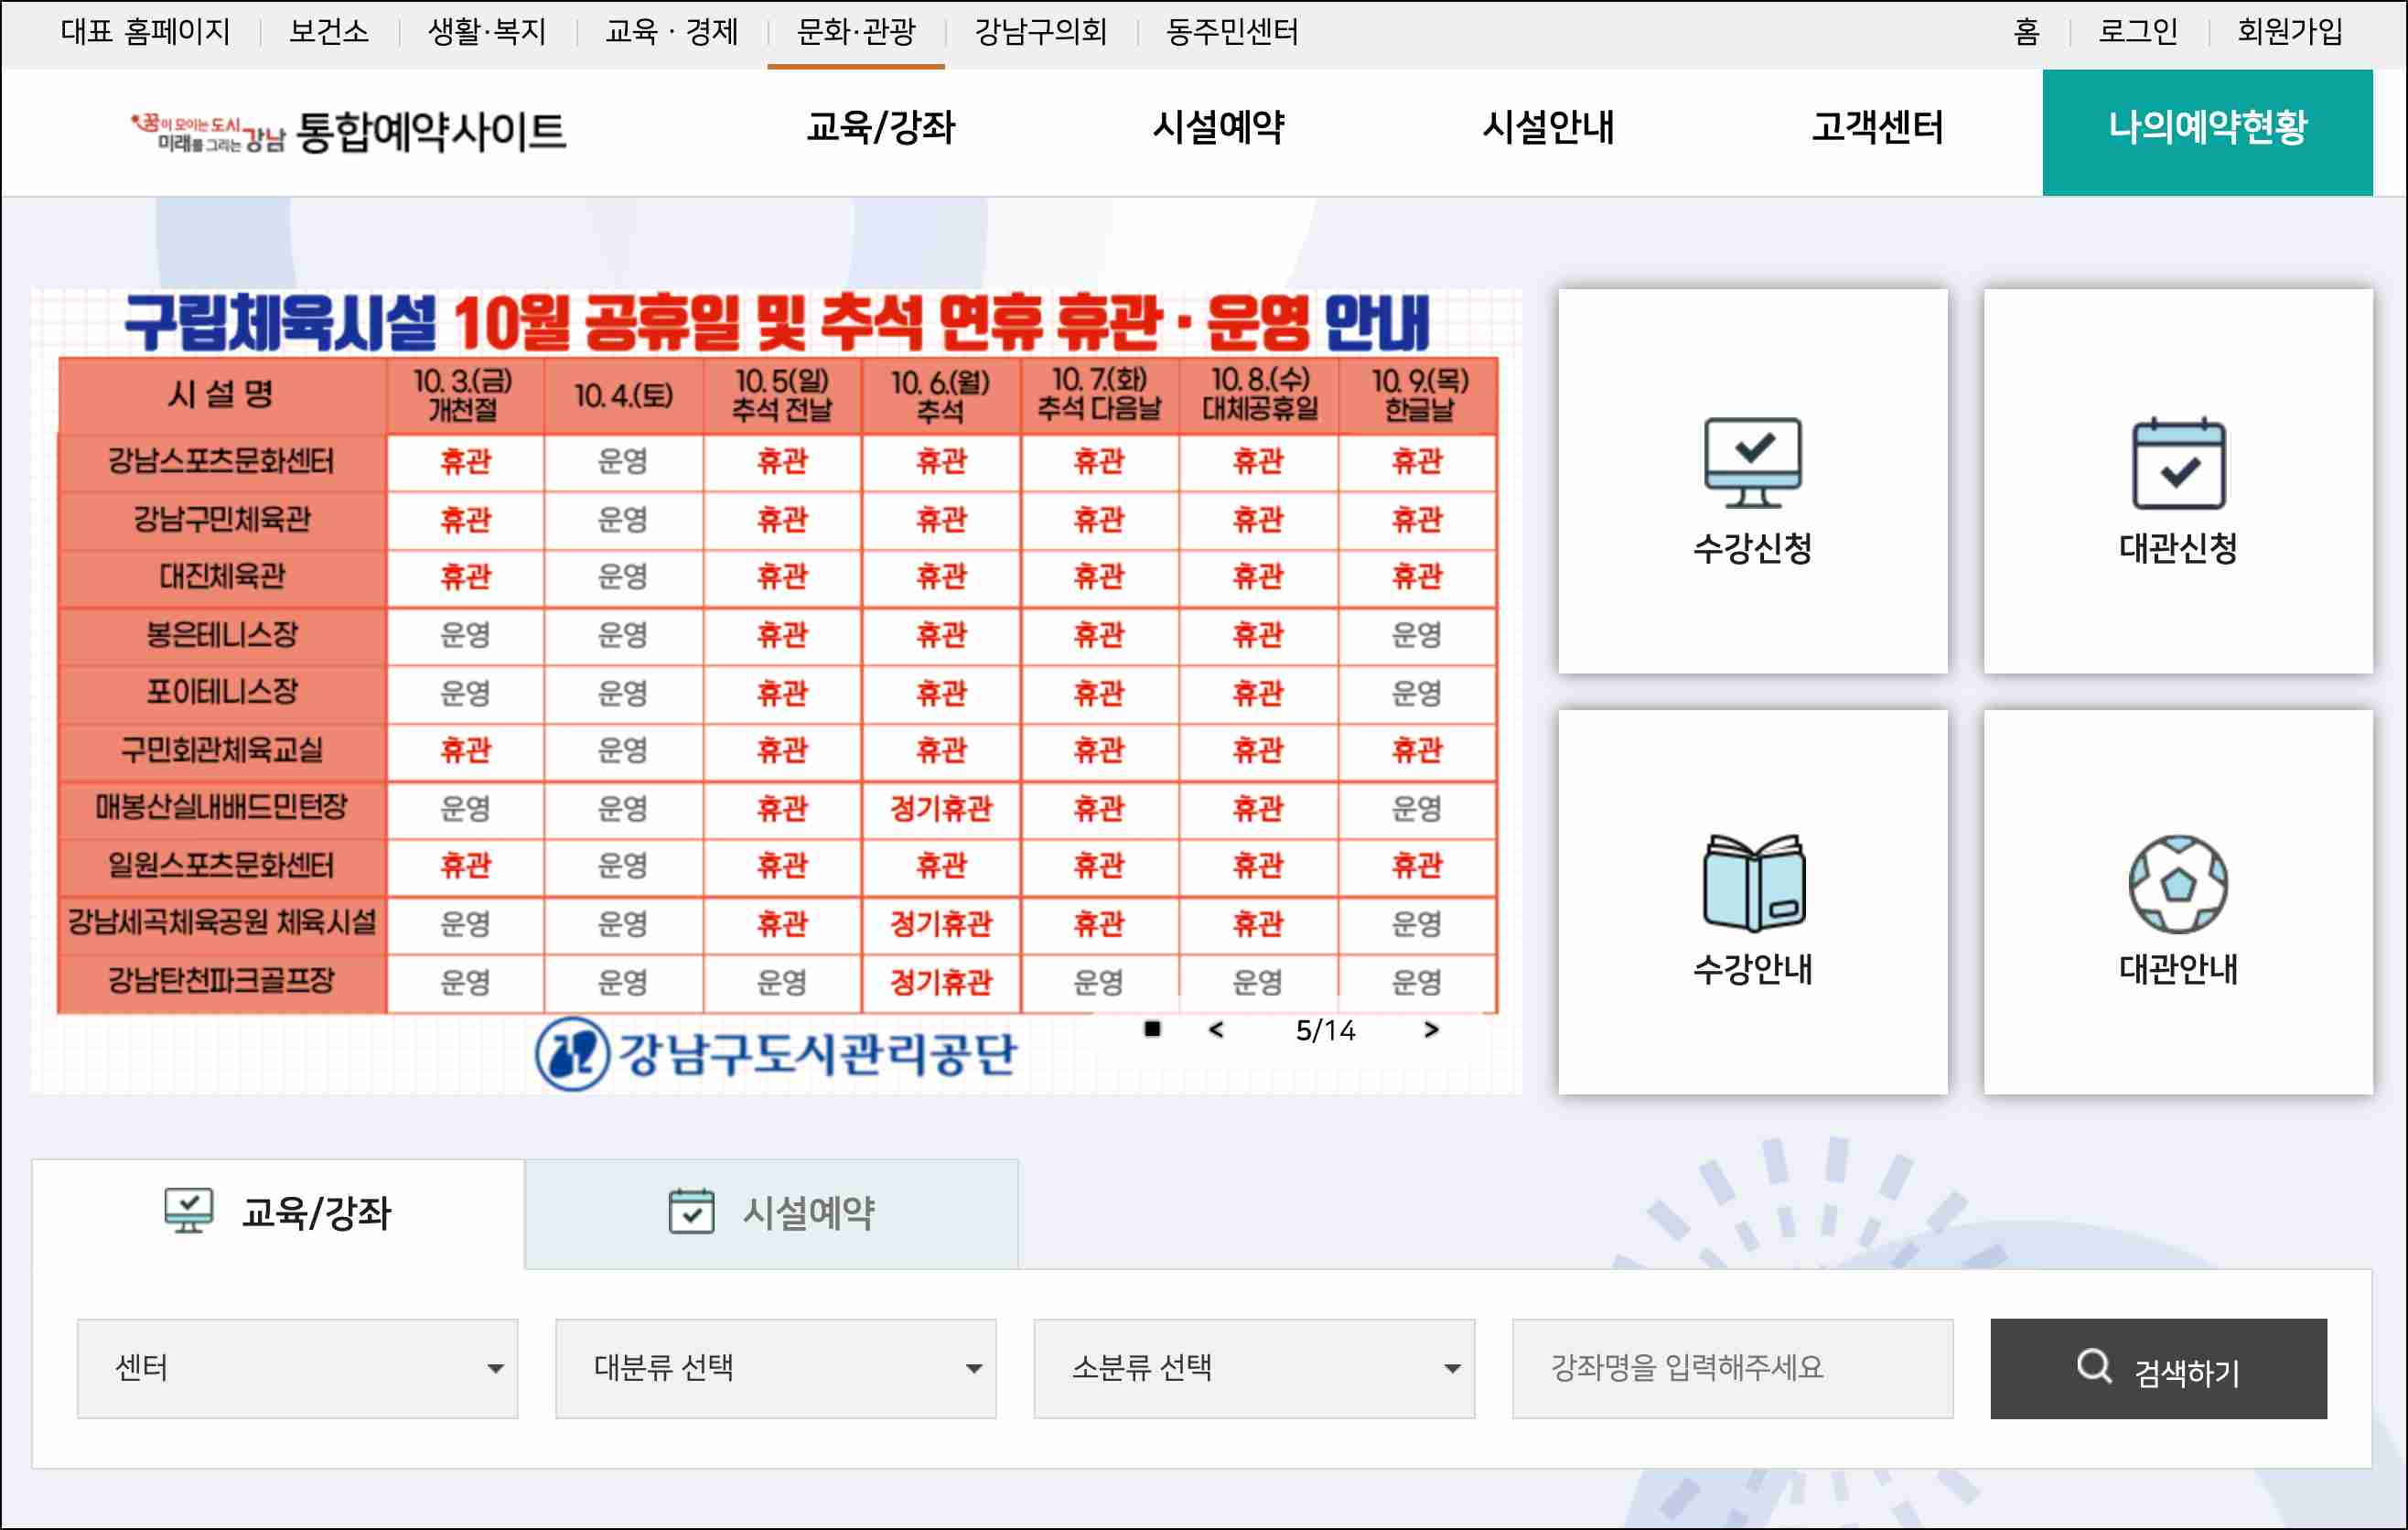Open the 고객센터 main menu

click(x=1876, y=128)
